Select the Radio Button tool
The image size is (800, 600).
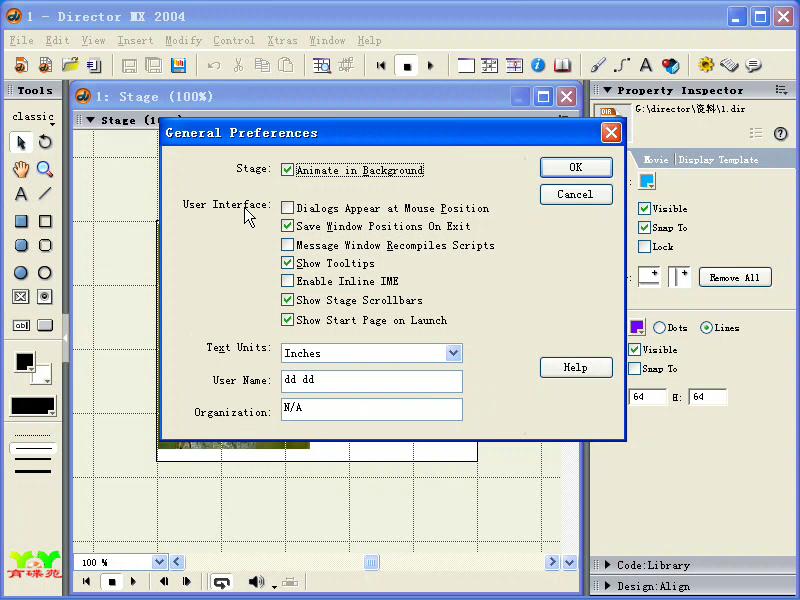45,296
